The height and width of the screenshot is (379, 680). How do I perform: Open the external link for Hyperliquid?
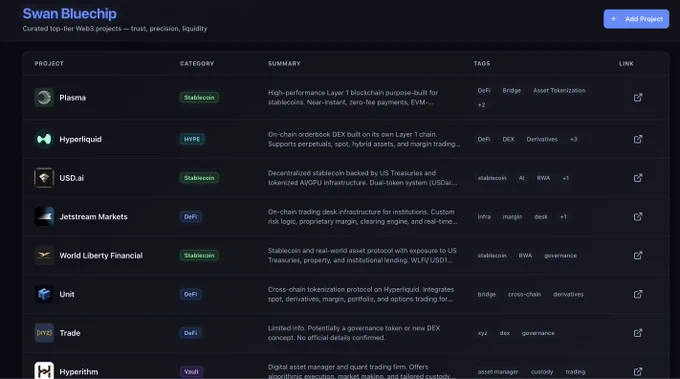[638, 139]
